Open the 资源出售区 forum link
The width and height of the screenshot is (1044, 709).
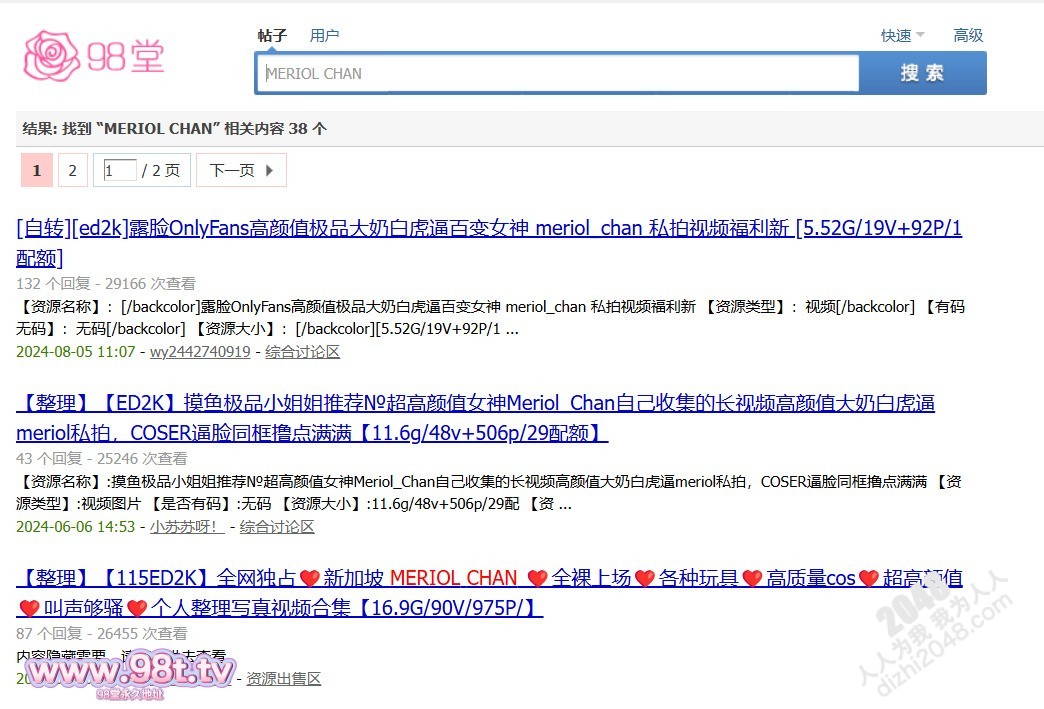[283, 678]
